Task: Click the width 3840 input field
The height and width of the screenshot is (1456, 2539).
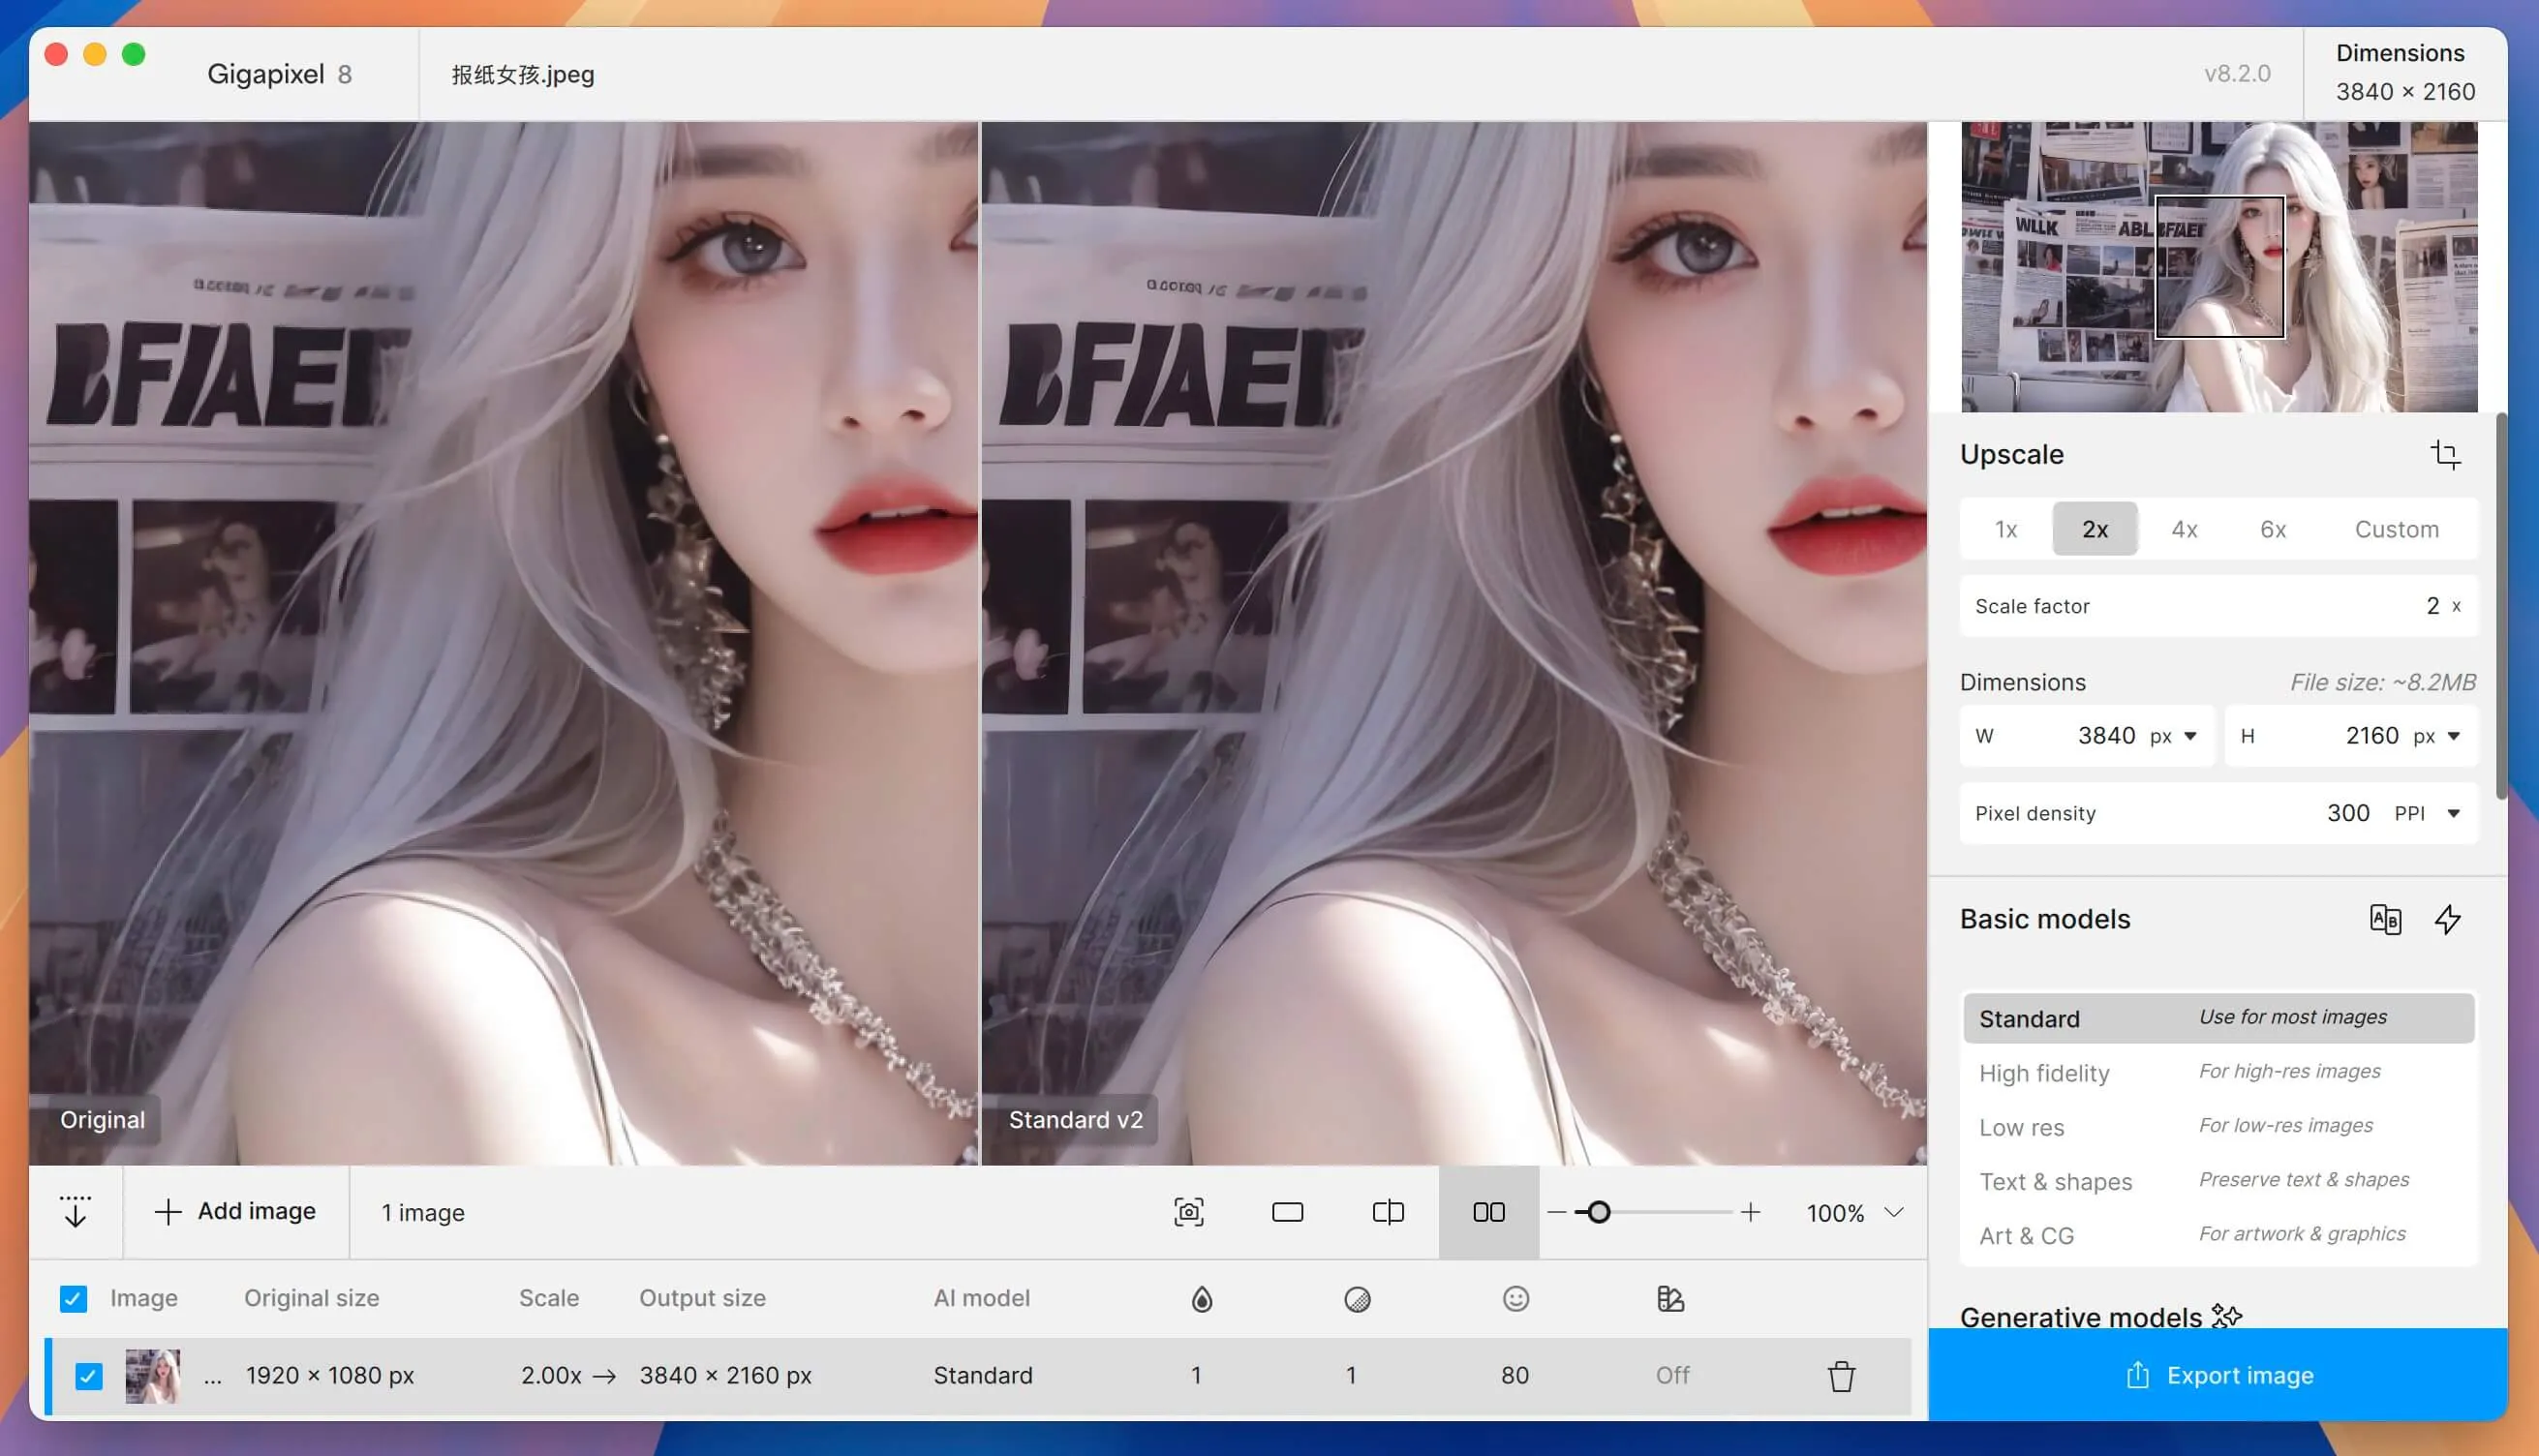Action: [2086, 736]
